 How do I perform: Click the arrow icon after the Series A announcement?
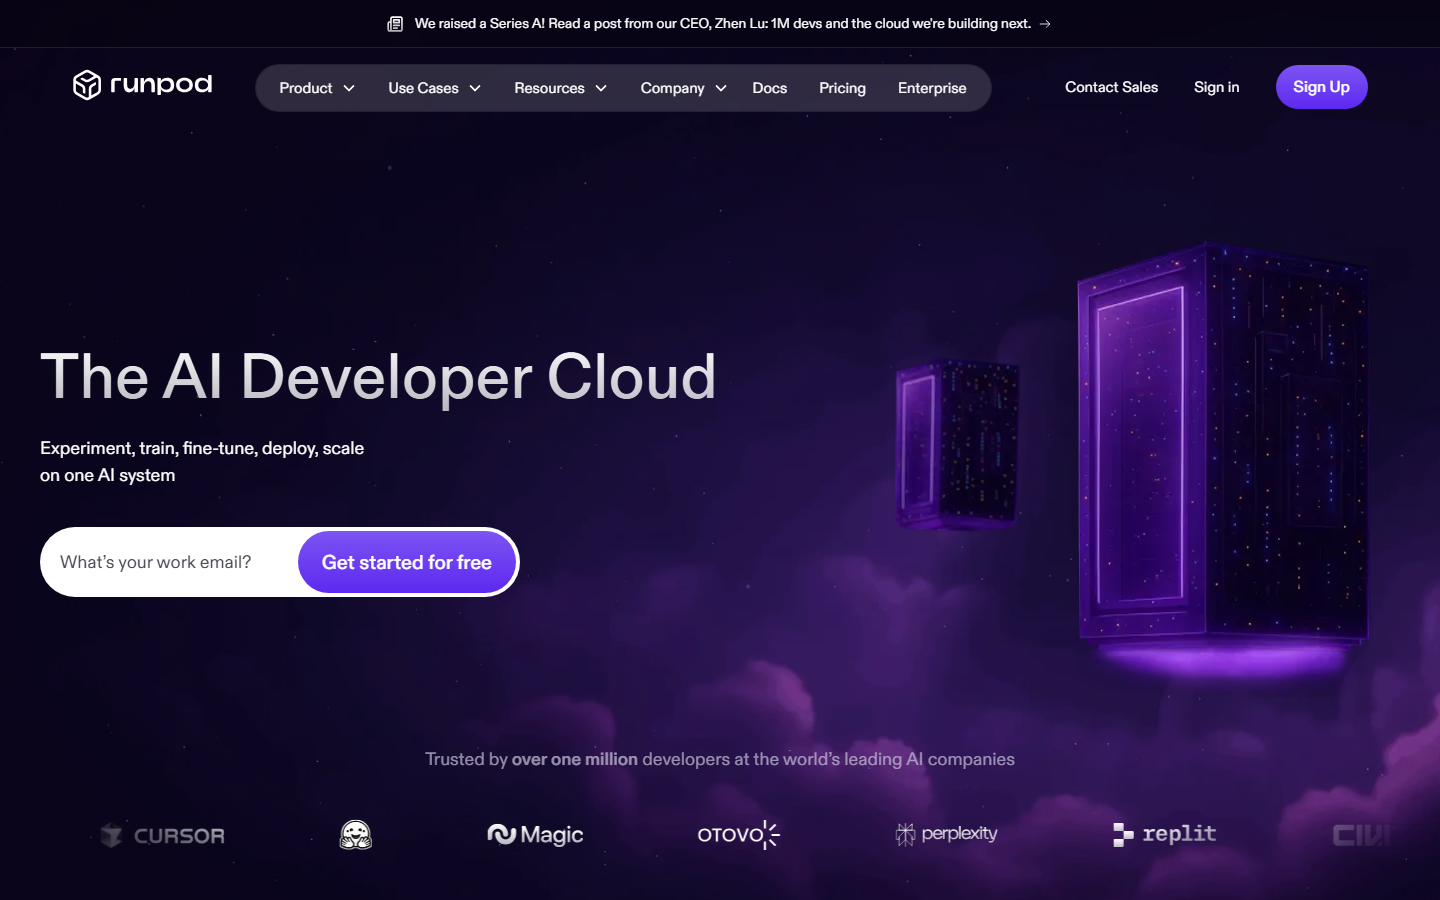(1045, 24)
